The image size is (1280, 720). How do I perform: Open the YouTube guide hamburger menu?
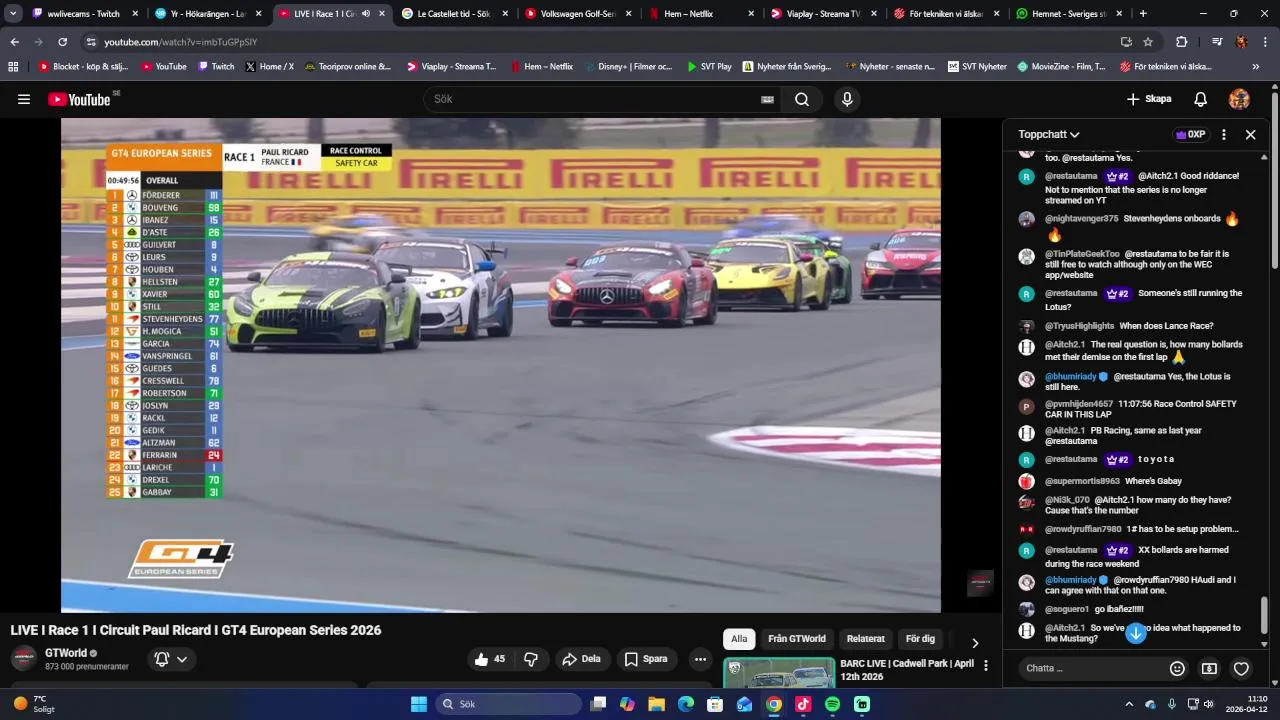(x=24, y=99)
